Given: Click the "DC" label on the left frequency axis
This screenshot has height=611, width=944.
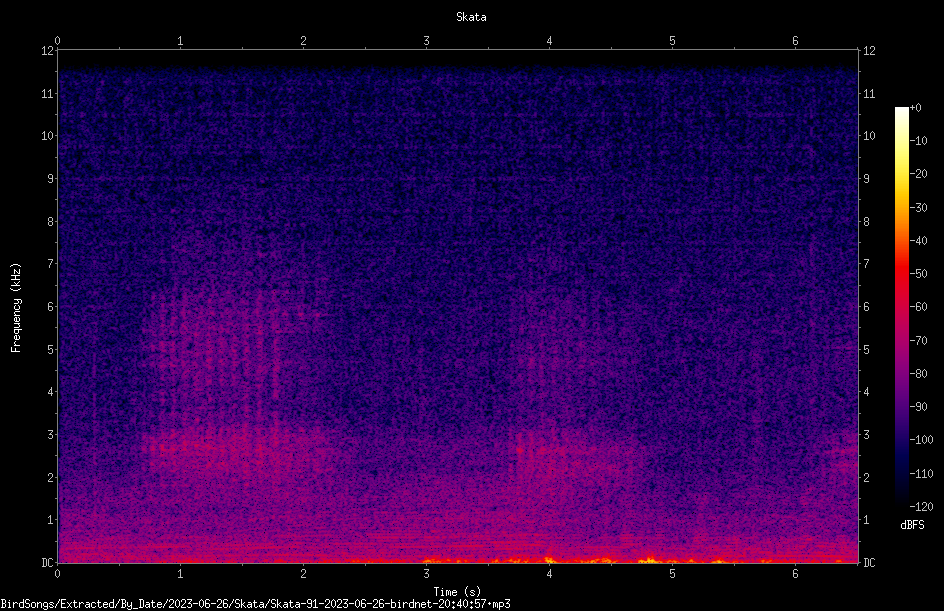Looking at the screenshot, I should pos(47,562).
